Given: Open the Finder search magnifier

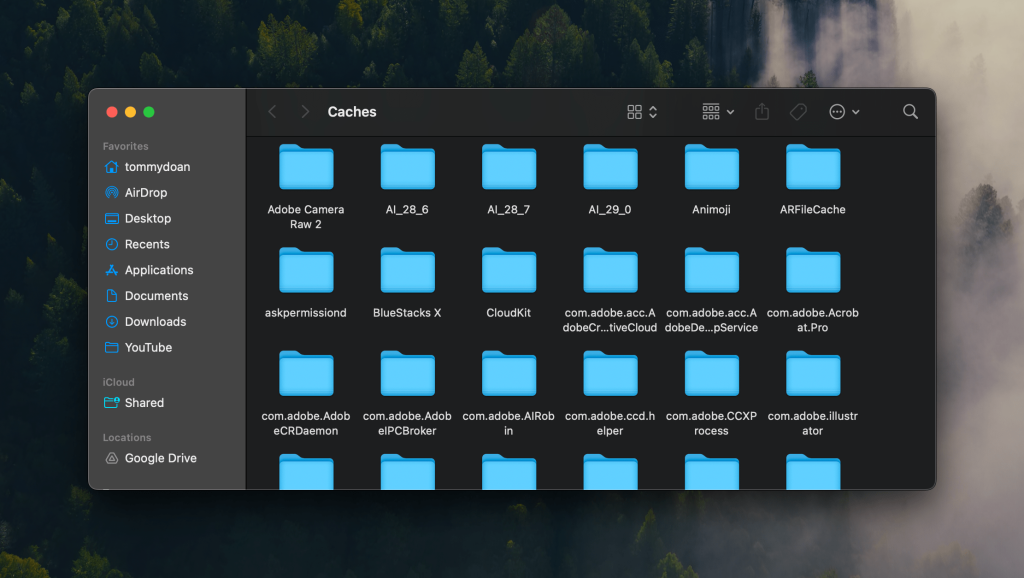Looking at the screenshot, I should click(910, 112).
